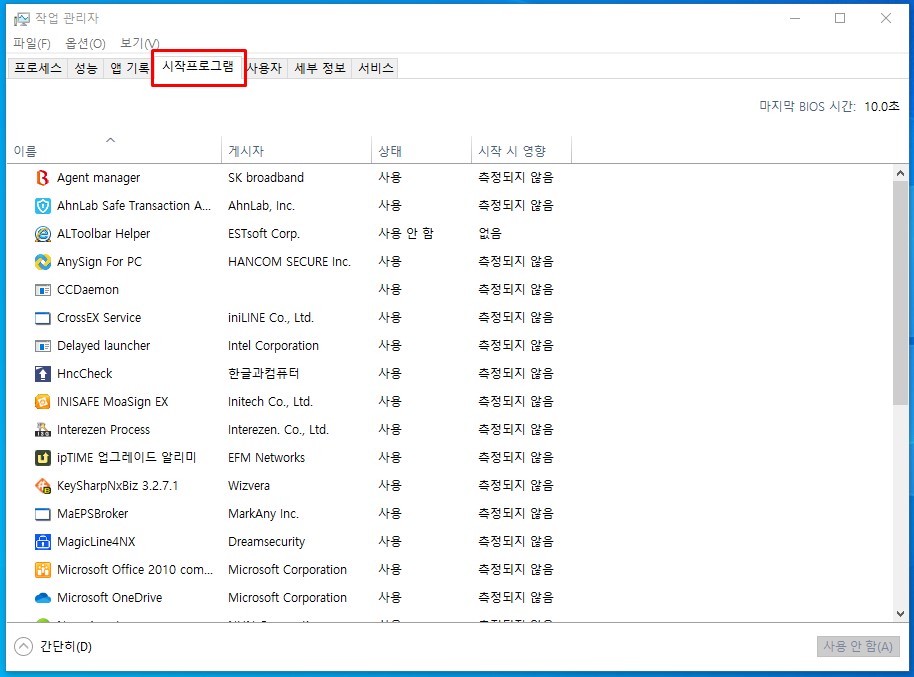This screenshot has width=914, height=677.
Task: Click the 사용 status of MagicLine4NX
Action: pos(390,542)
